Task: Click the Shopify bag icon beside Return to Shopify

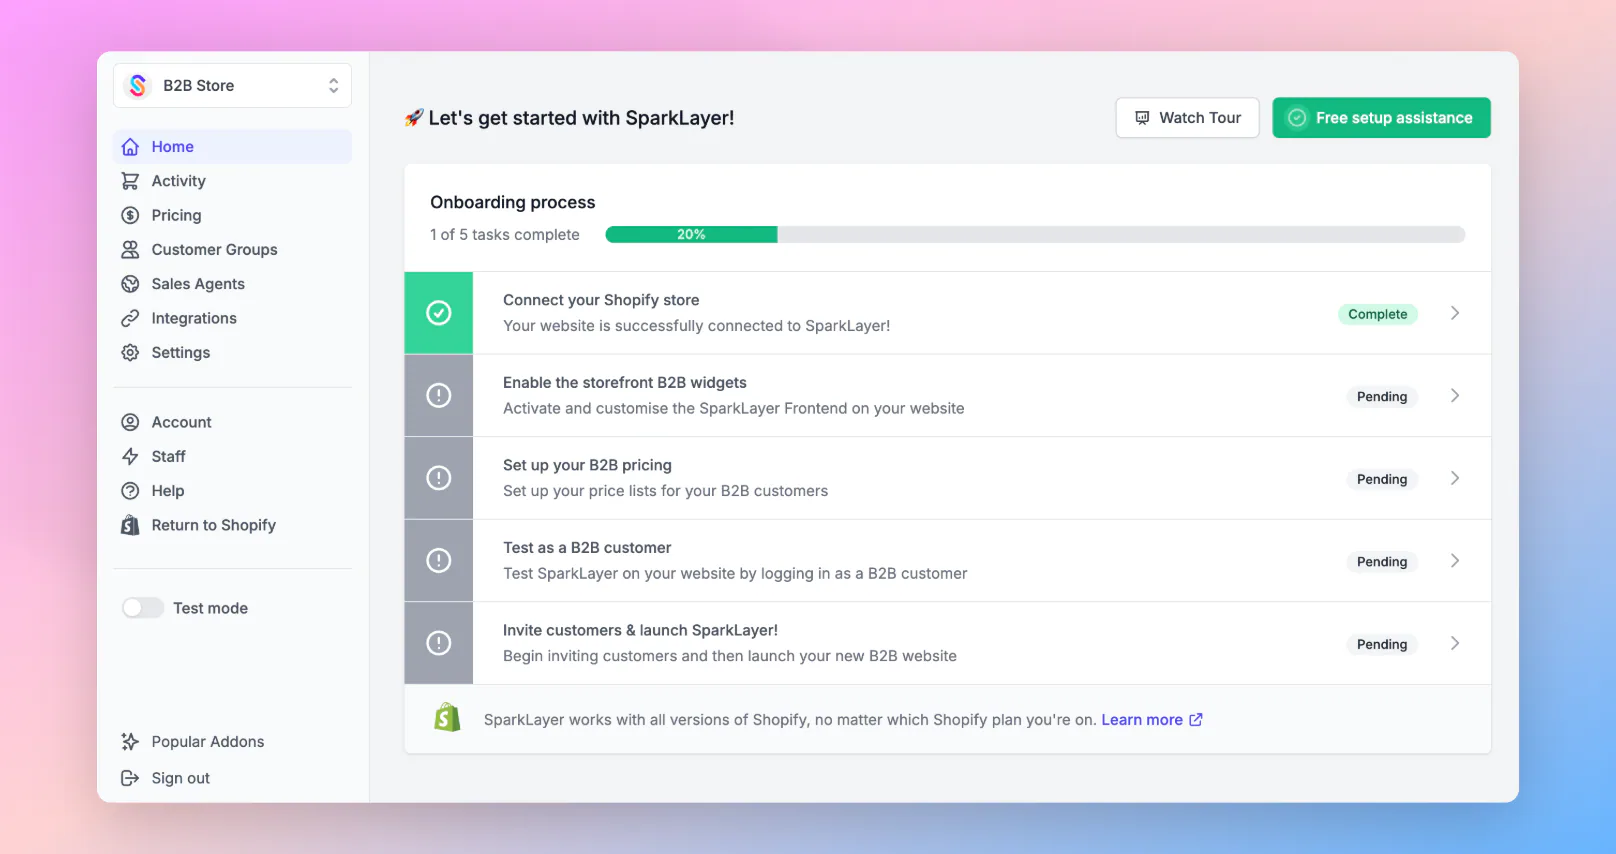Action: pos(130,525)
